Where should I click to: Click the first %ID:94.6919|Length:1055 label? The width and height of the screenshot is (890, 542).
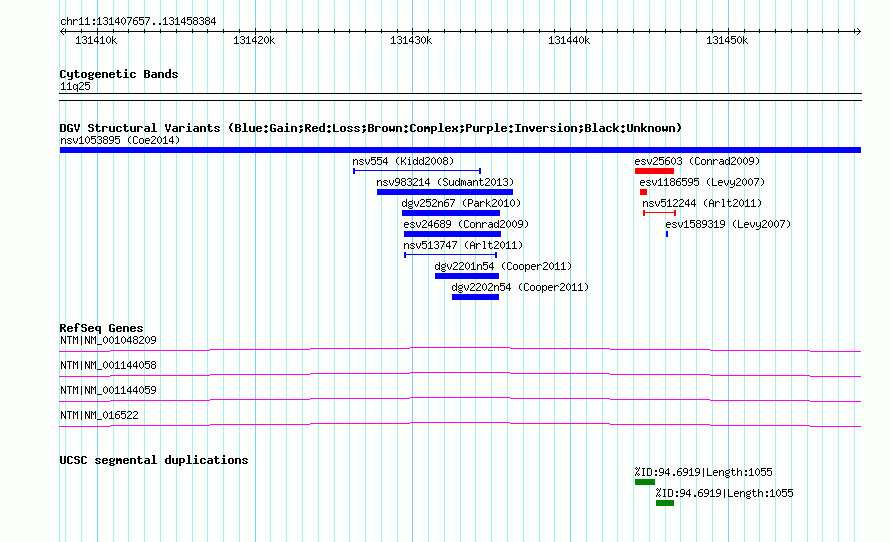703,472
